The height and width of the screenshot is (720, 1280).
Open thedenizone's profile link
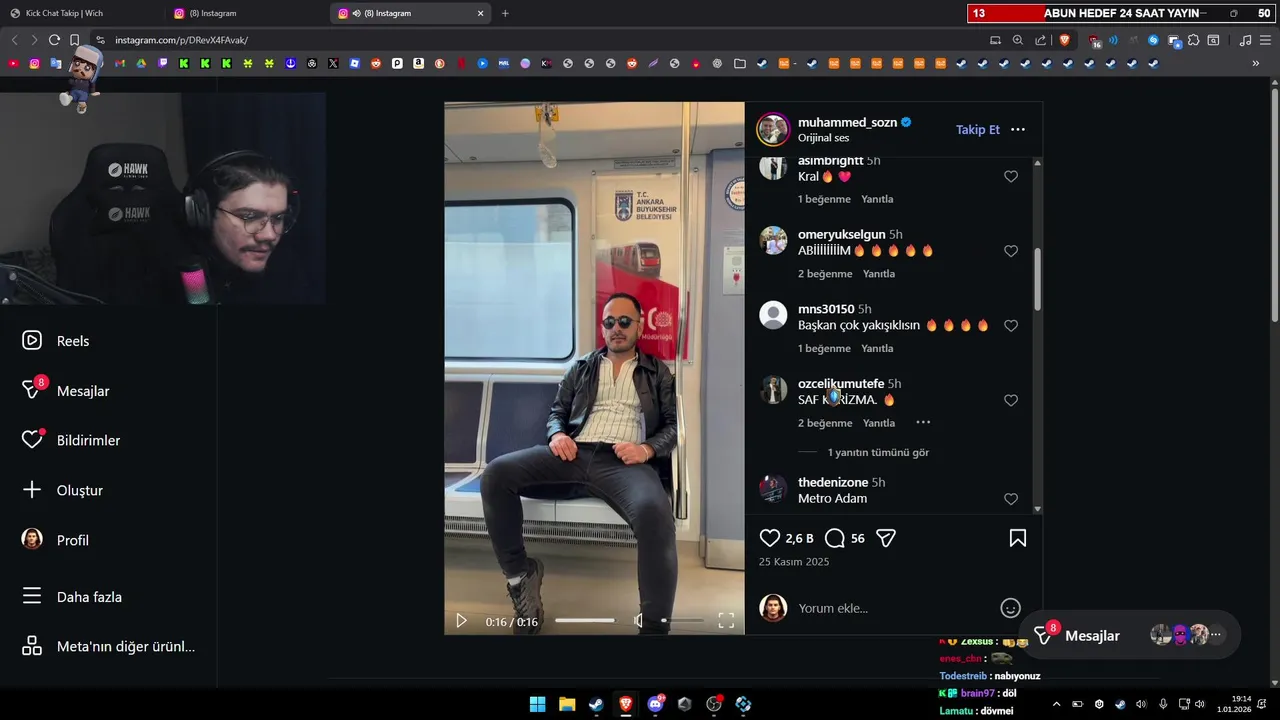[x=833, y=482]
